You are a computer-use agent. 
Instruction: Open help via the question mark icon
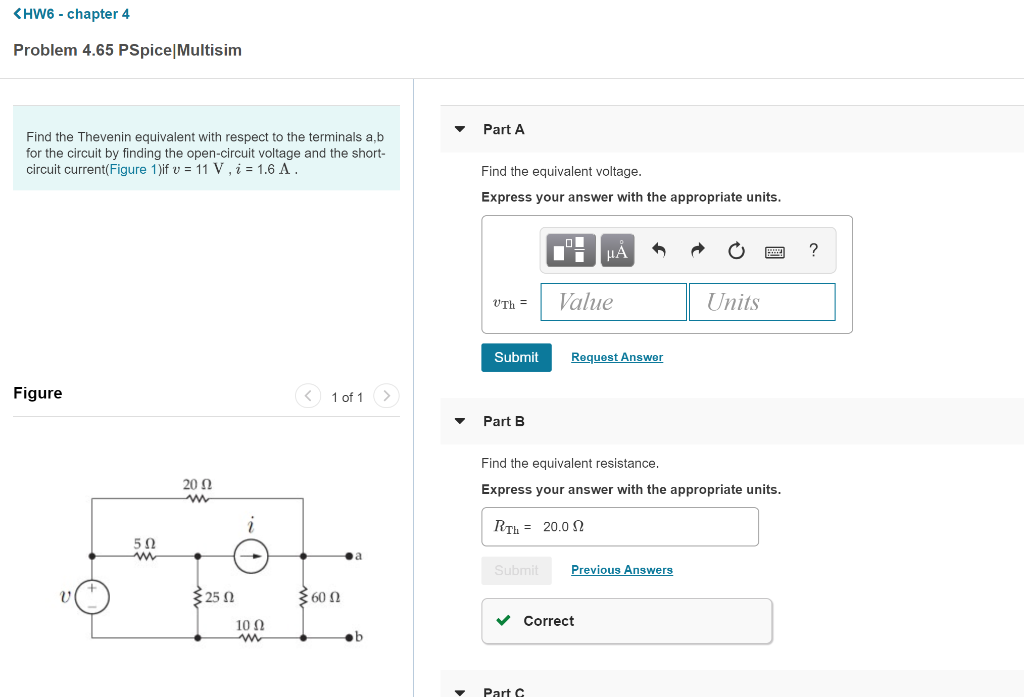813,250
